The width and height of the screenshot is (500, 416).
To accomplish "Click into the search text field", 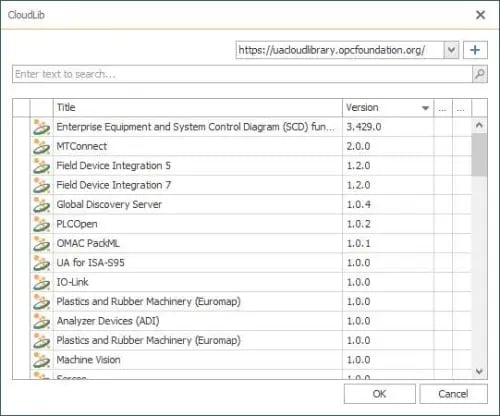I will click(x=242, y=74).
